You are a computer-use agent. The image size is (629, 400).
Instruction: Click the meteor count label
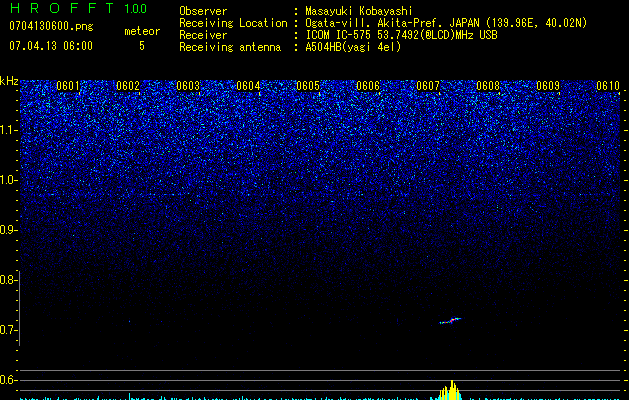coord(142,31)
